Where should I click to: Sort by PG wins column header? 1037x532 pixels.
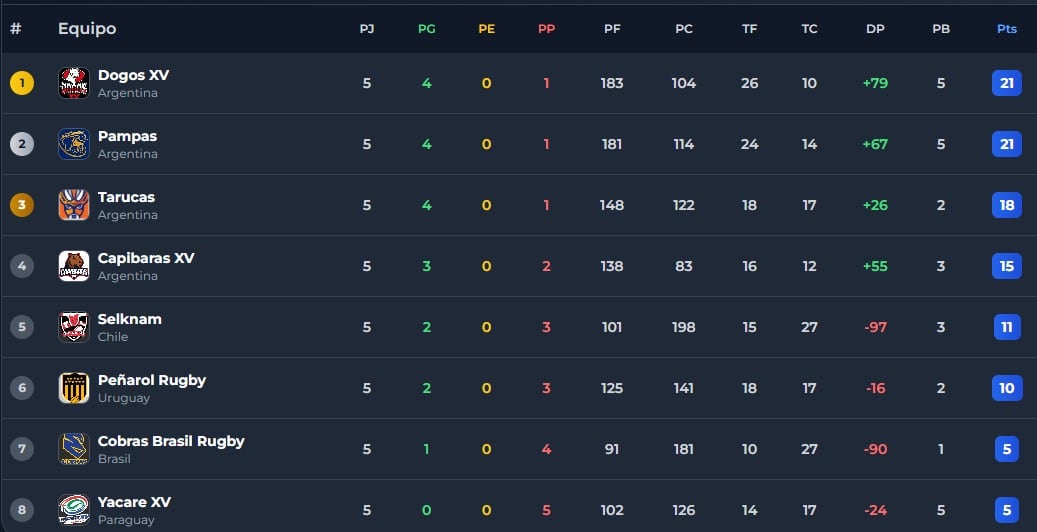426,29
